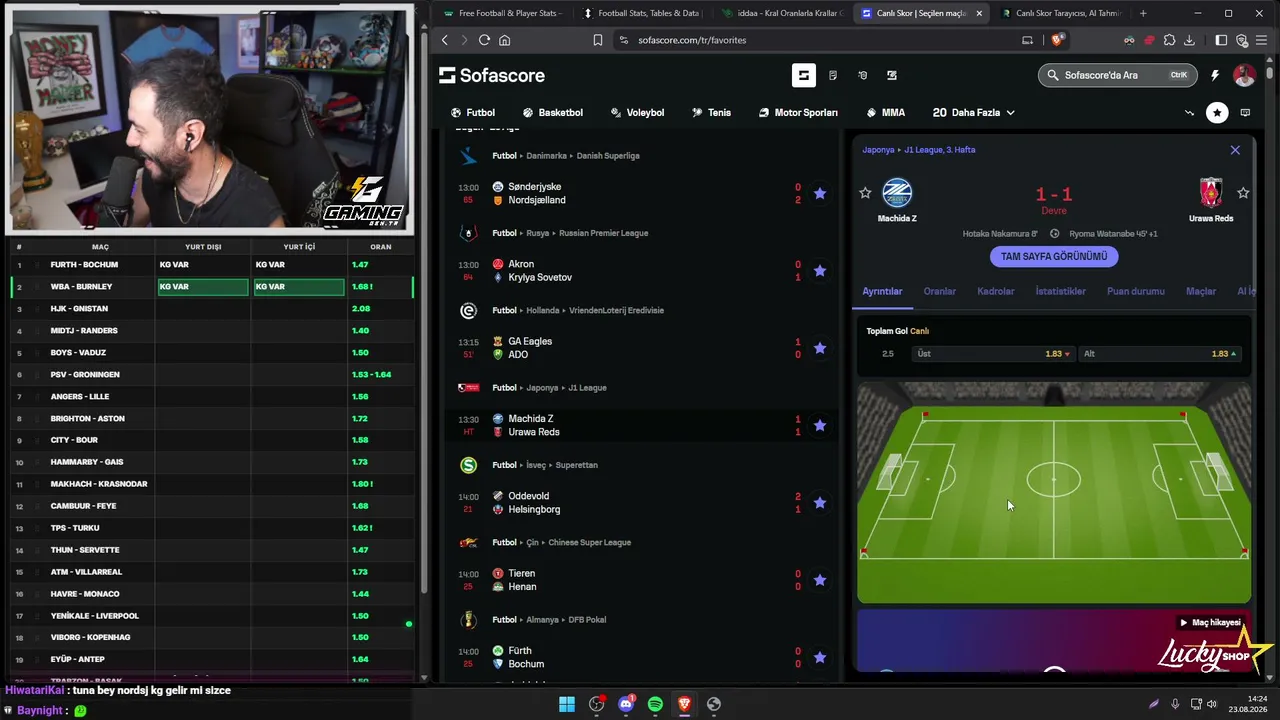Toggle favorite star for Machida Z vs Urawa Reds
This screenshot has height=720, width=1280.
click(820, 425)
